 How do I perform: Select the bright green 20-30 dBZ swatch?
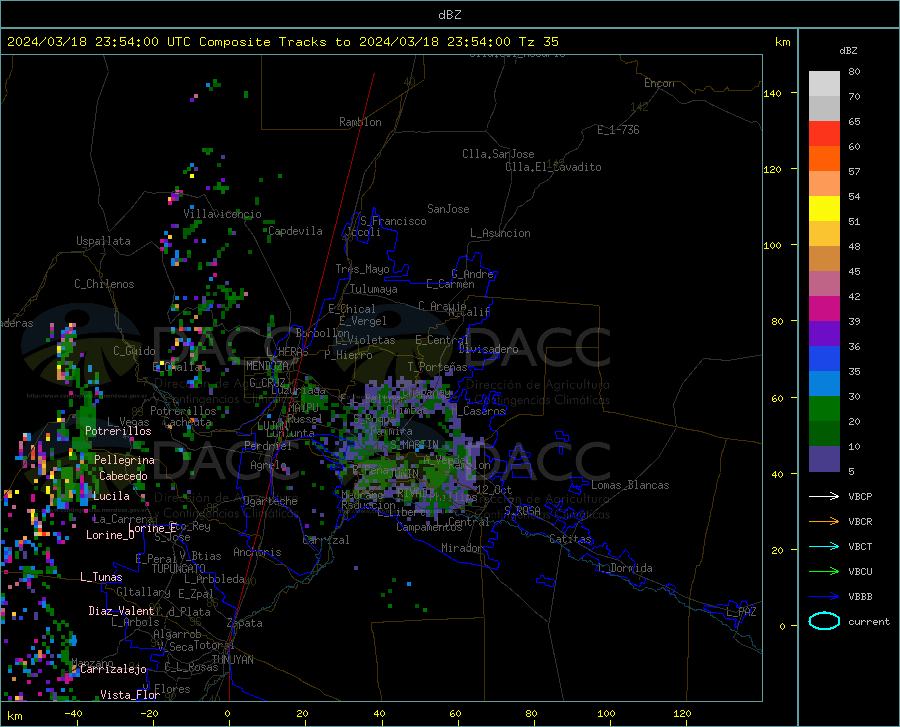tap(824, 409)
